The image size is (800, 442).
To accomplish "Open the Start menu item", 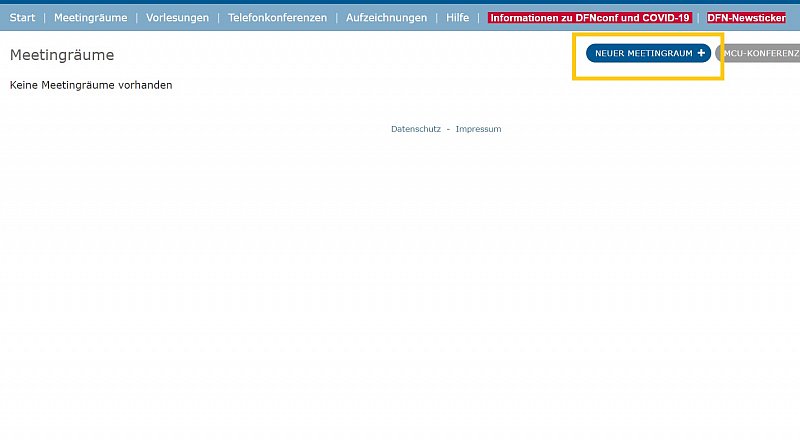I will click(22, 18).
